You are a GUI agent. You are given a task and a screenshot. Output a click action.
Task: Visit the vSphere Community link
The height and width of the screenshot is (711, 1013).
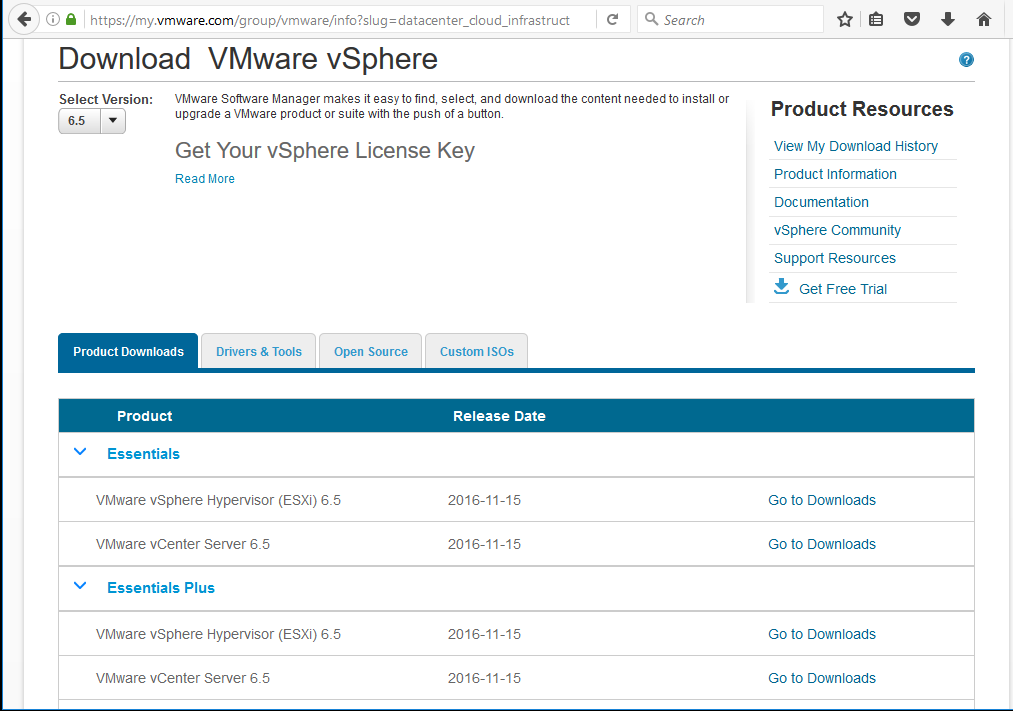[837, 231]
